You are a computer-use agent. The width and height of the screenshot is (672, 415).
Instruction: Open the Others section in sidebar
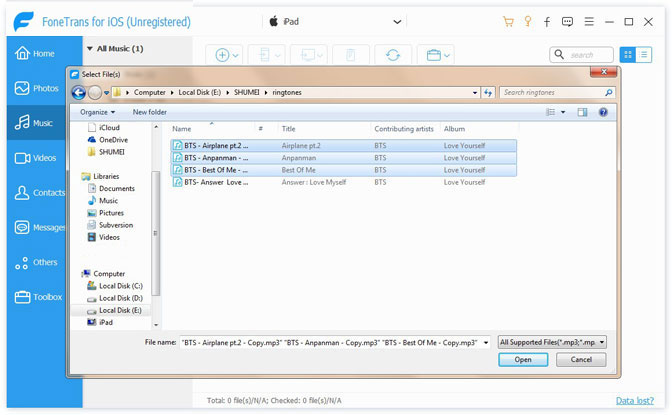pos(36,262)
